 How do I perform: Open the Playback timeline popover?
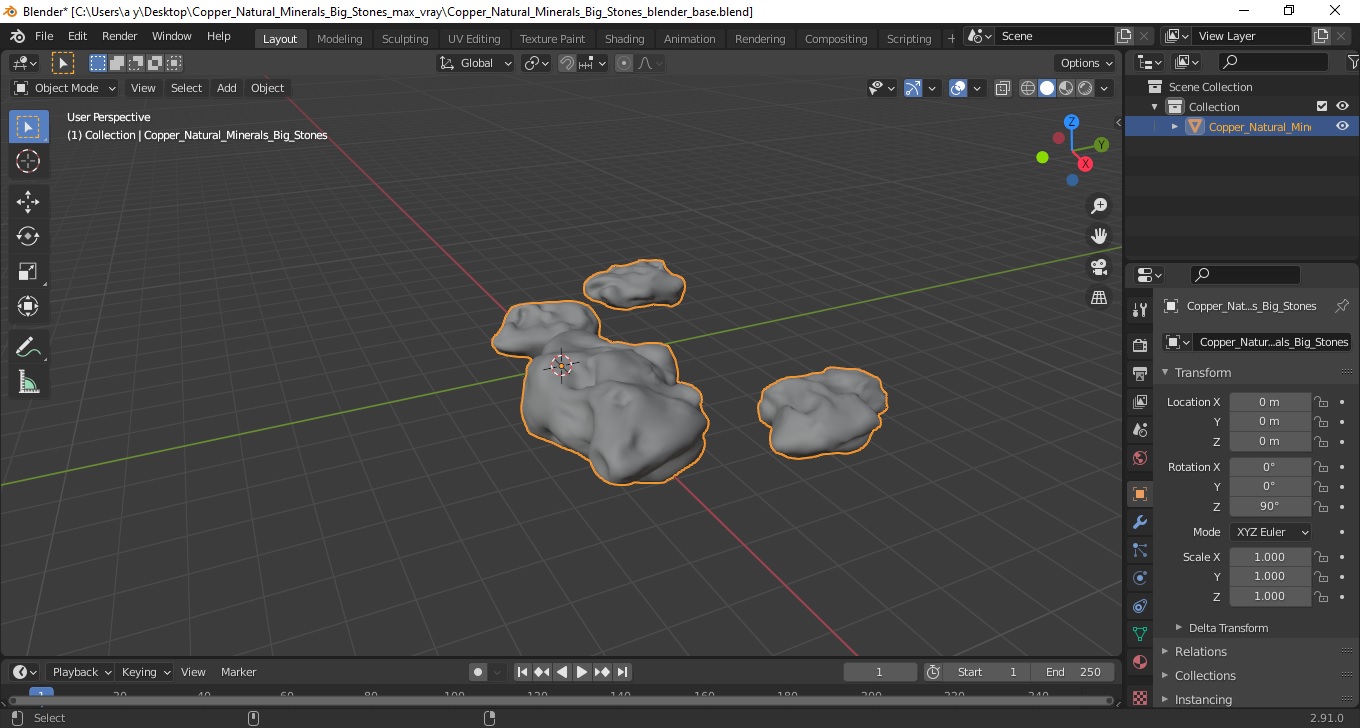pyautogui.click(x=80, y=672)
